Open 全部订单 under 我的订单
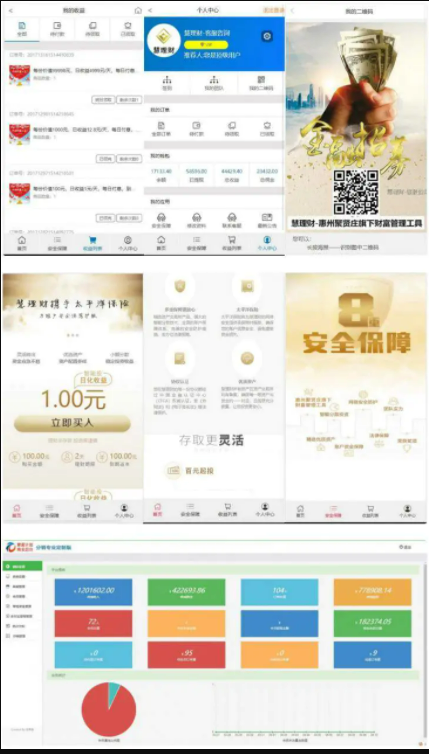This screenshot has height=754, width=429. pos(161,129)
